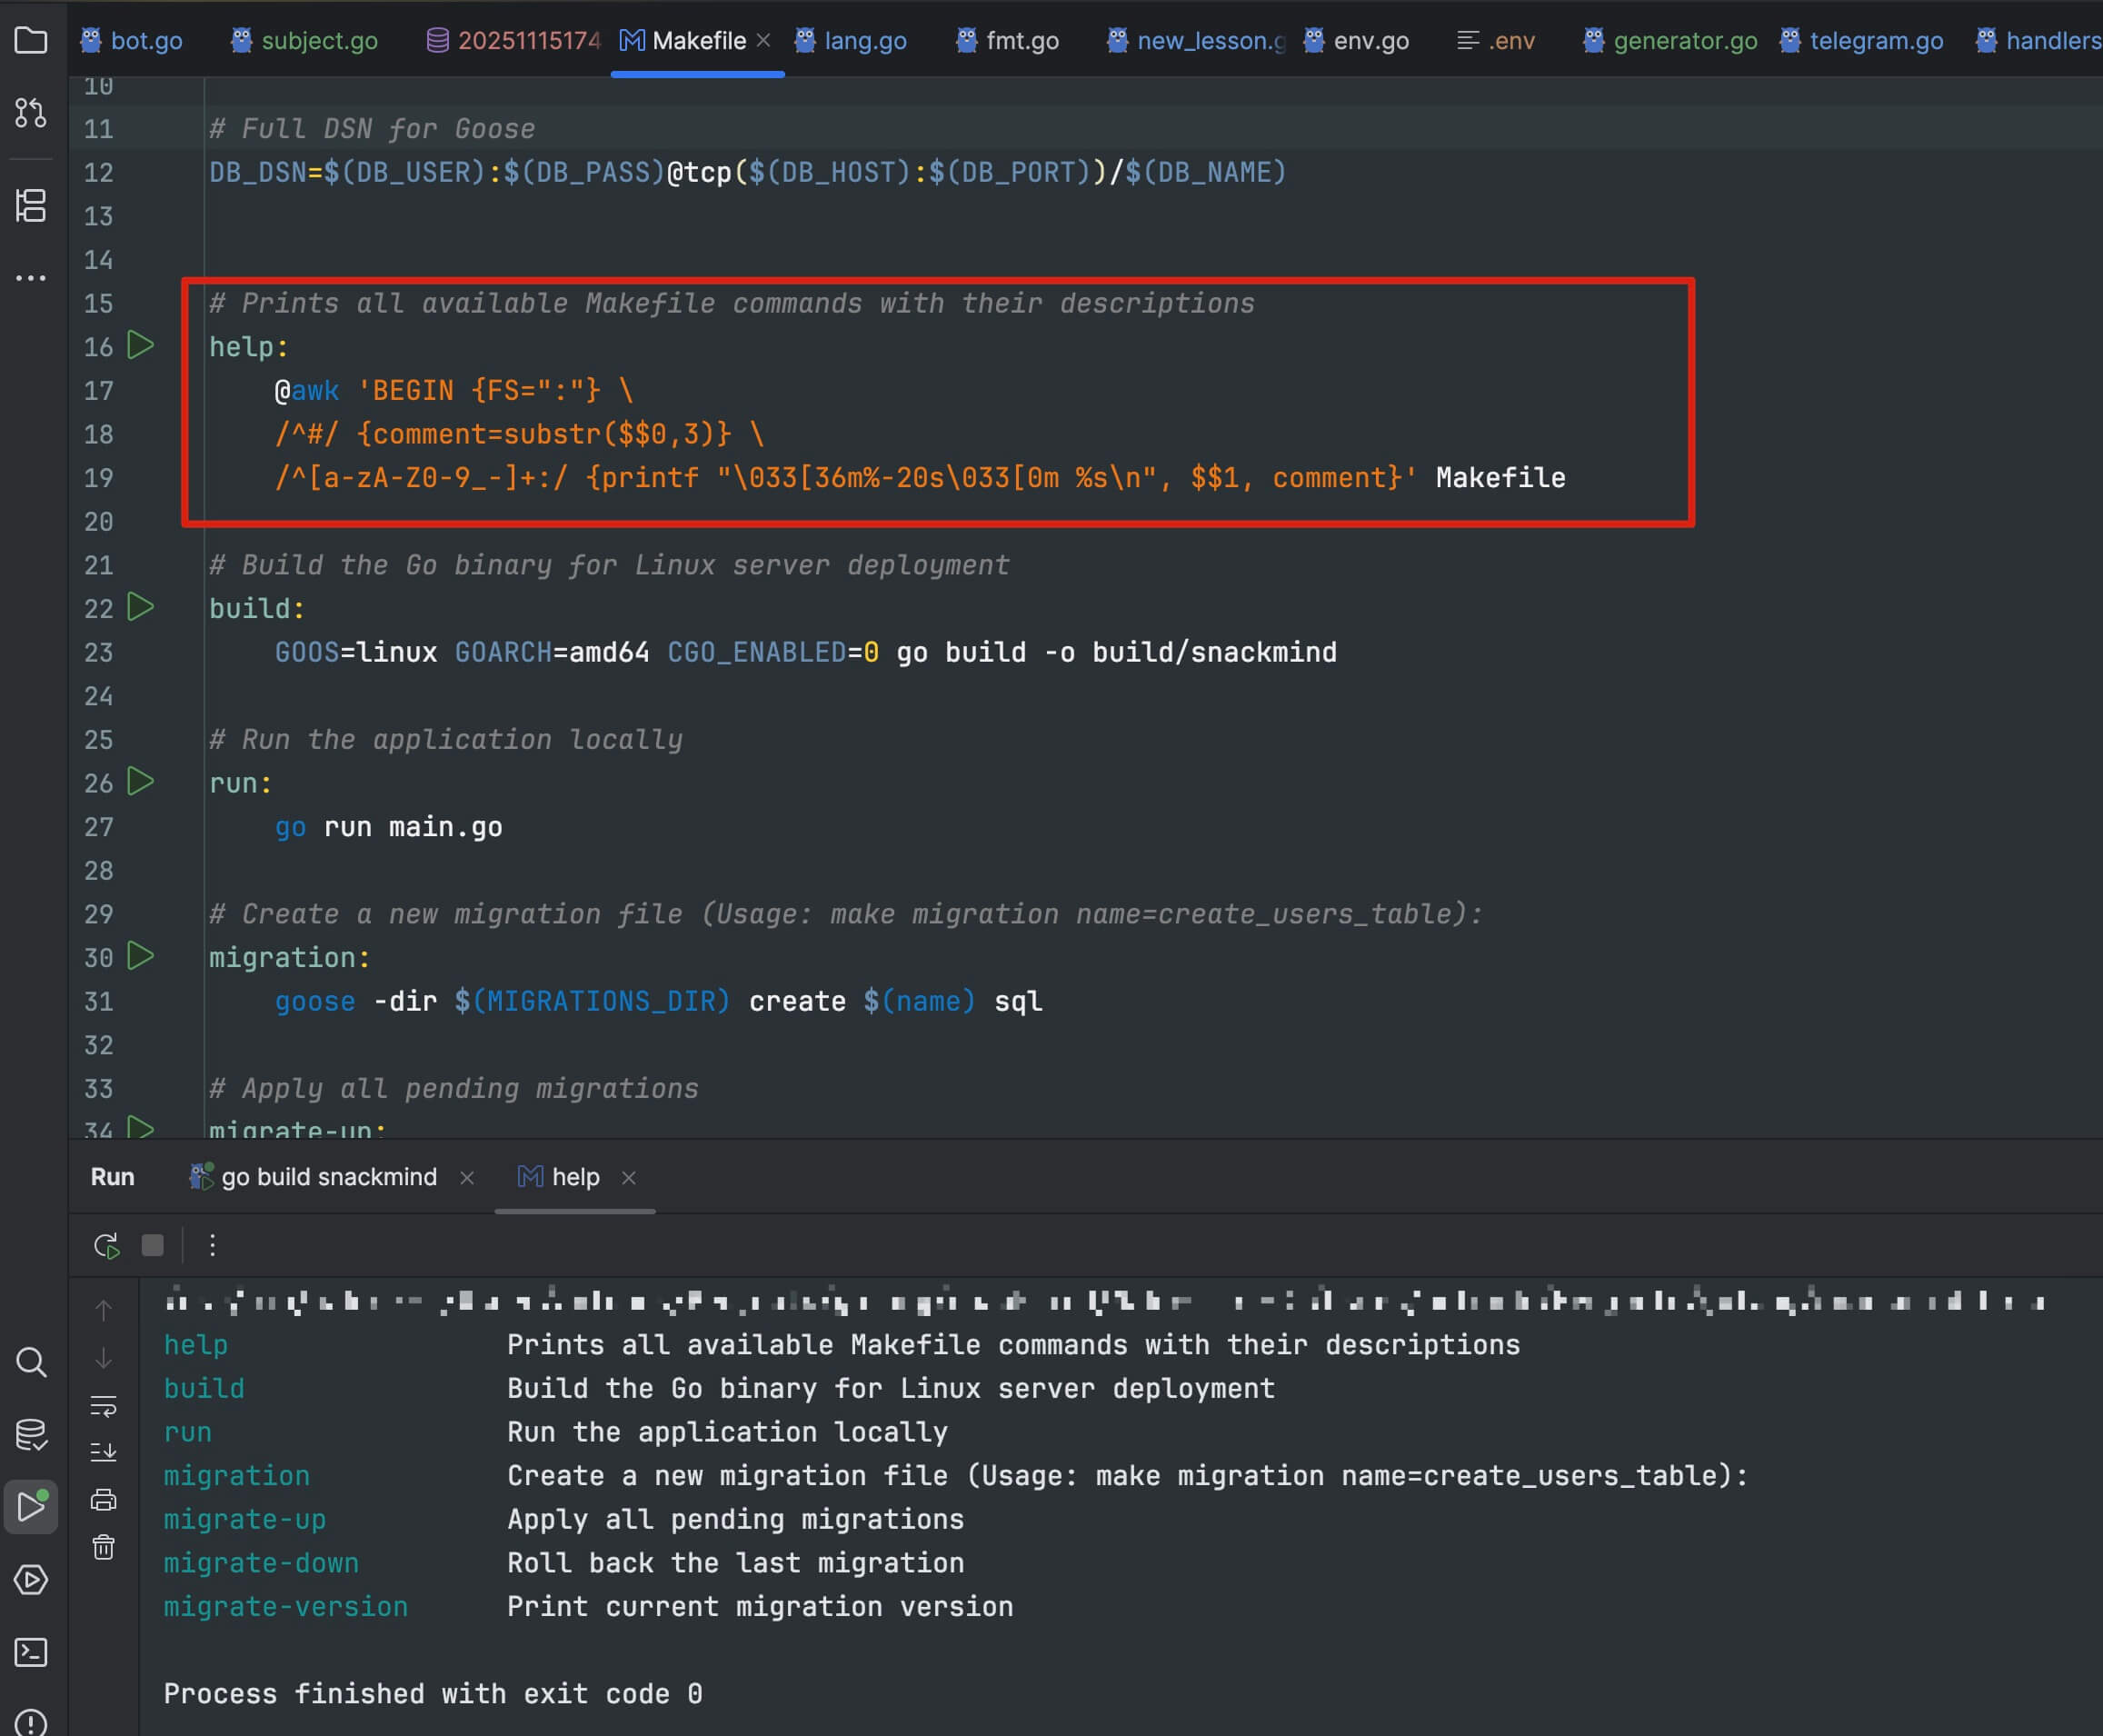Stop the running process

152,1245
